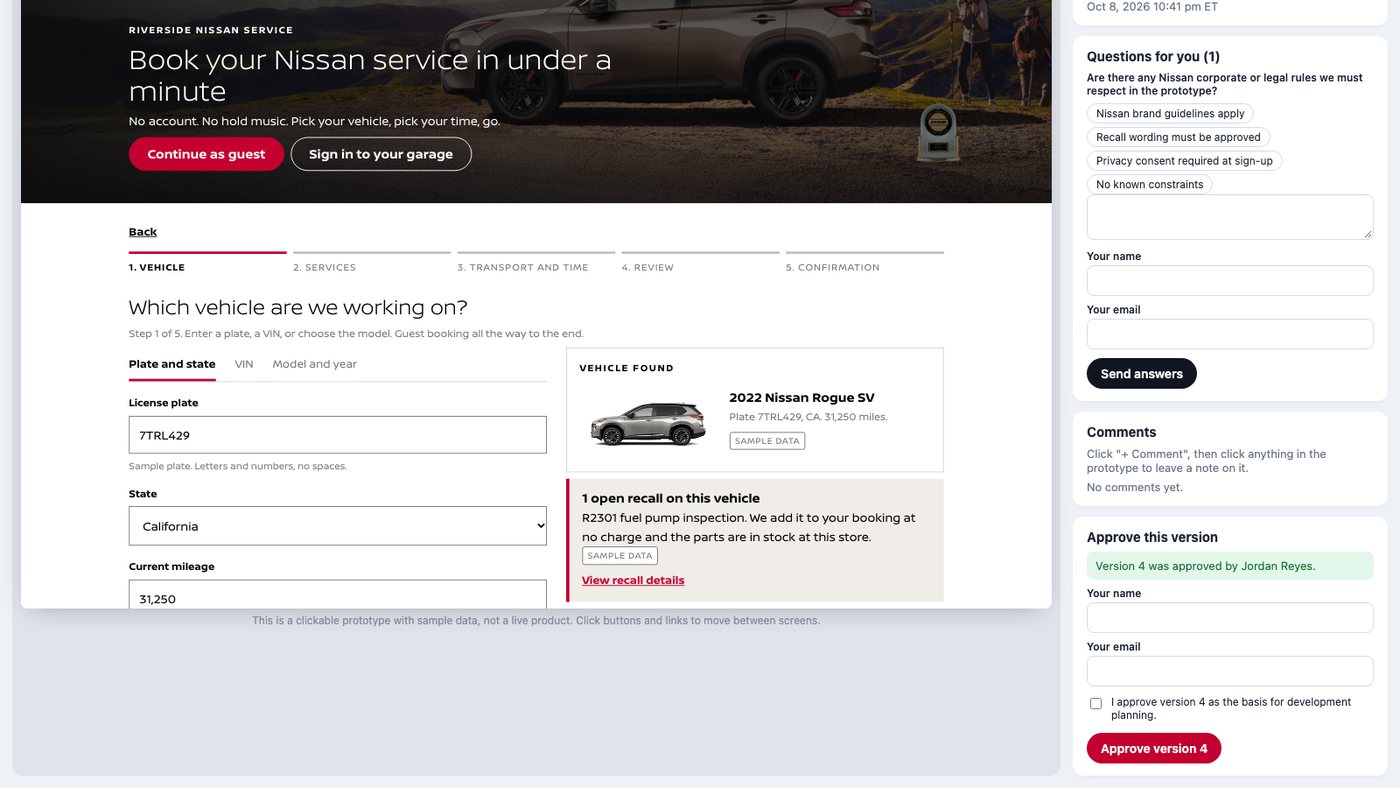Click the 2022 Nissan Rogue SV title
1400x788 pixels.
coord(802,398)
